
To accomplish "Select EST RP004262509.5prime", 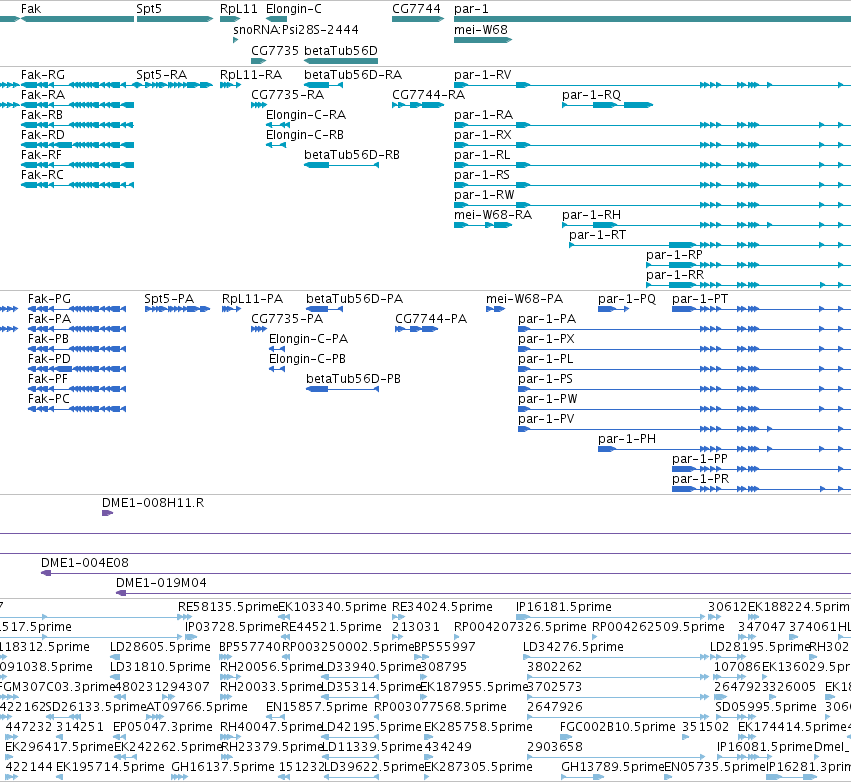I will 658,627.
